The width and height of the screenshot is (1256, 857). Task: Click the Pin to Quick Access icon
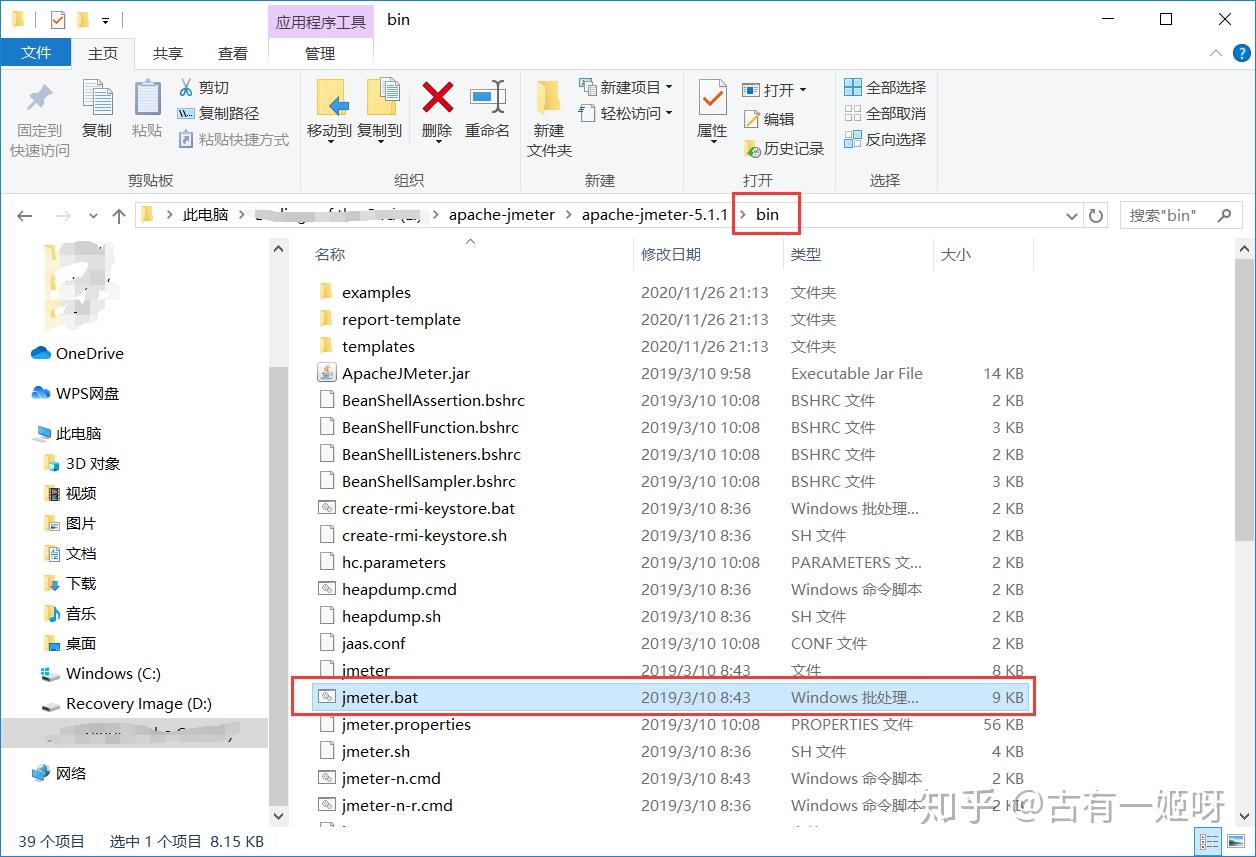(x=40, y=99)
